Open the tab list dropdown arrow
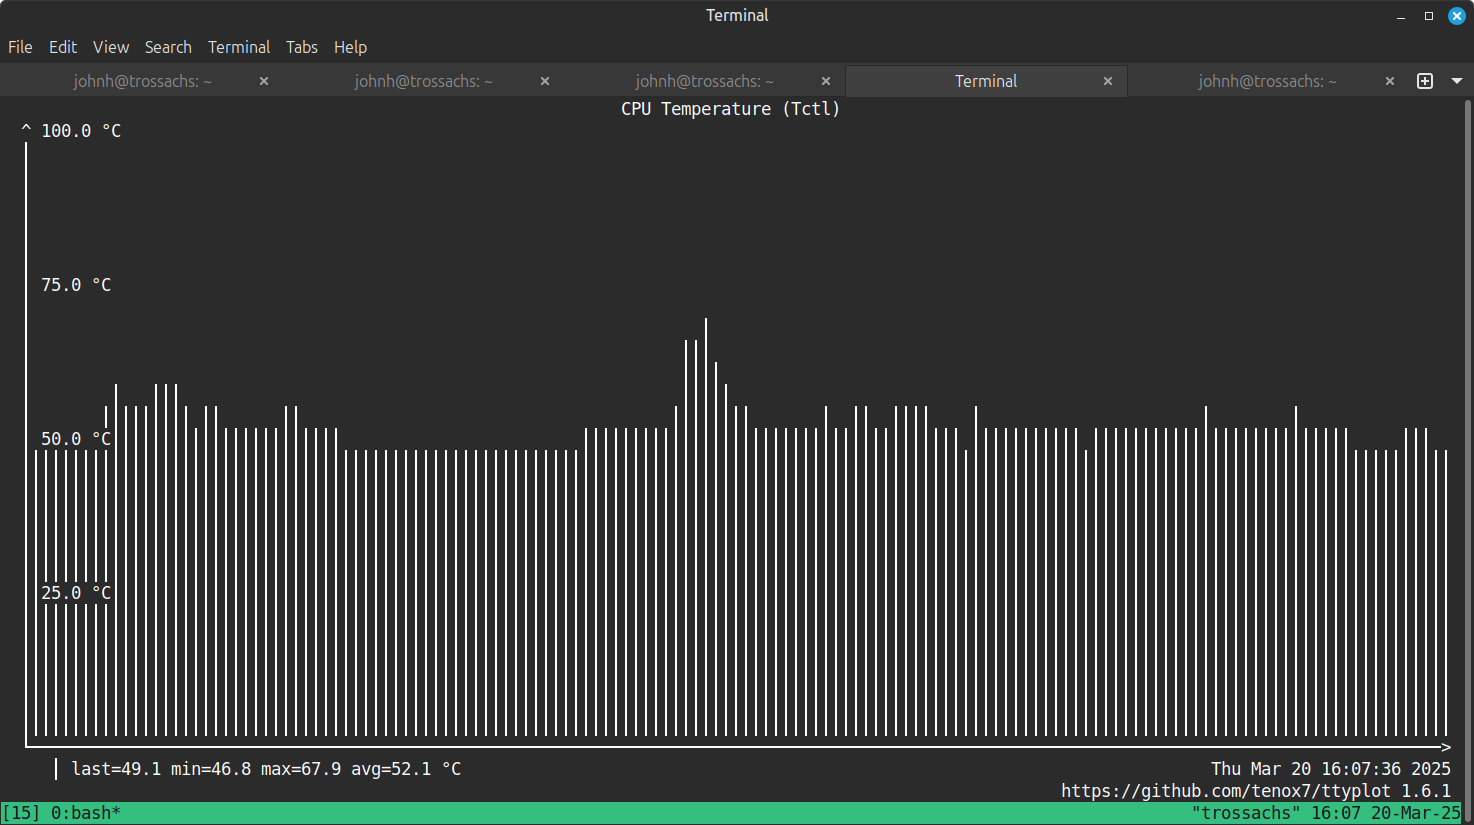The image size is (1474, 825). pyautogui.click(x=1456, y=81)
